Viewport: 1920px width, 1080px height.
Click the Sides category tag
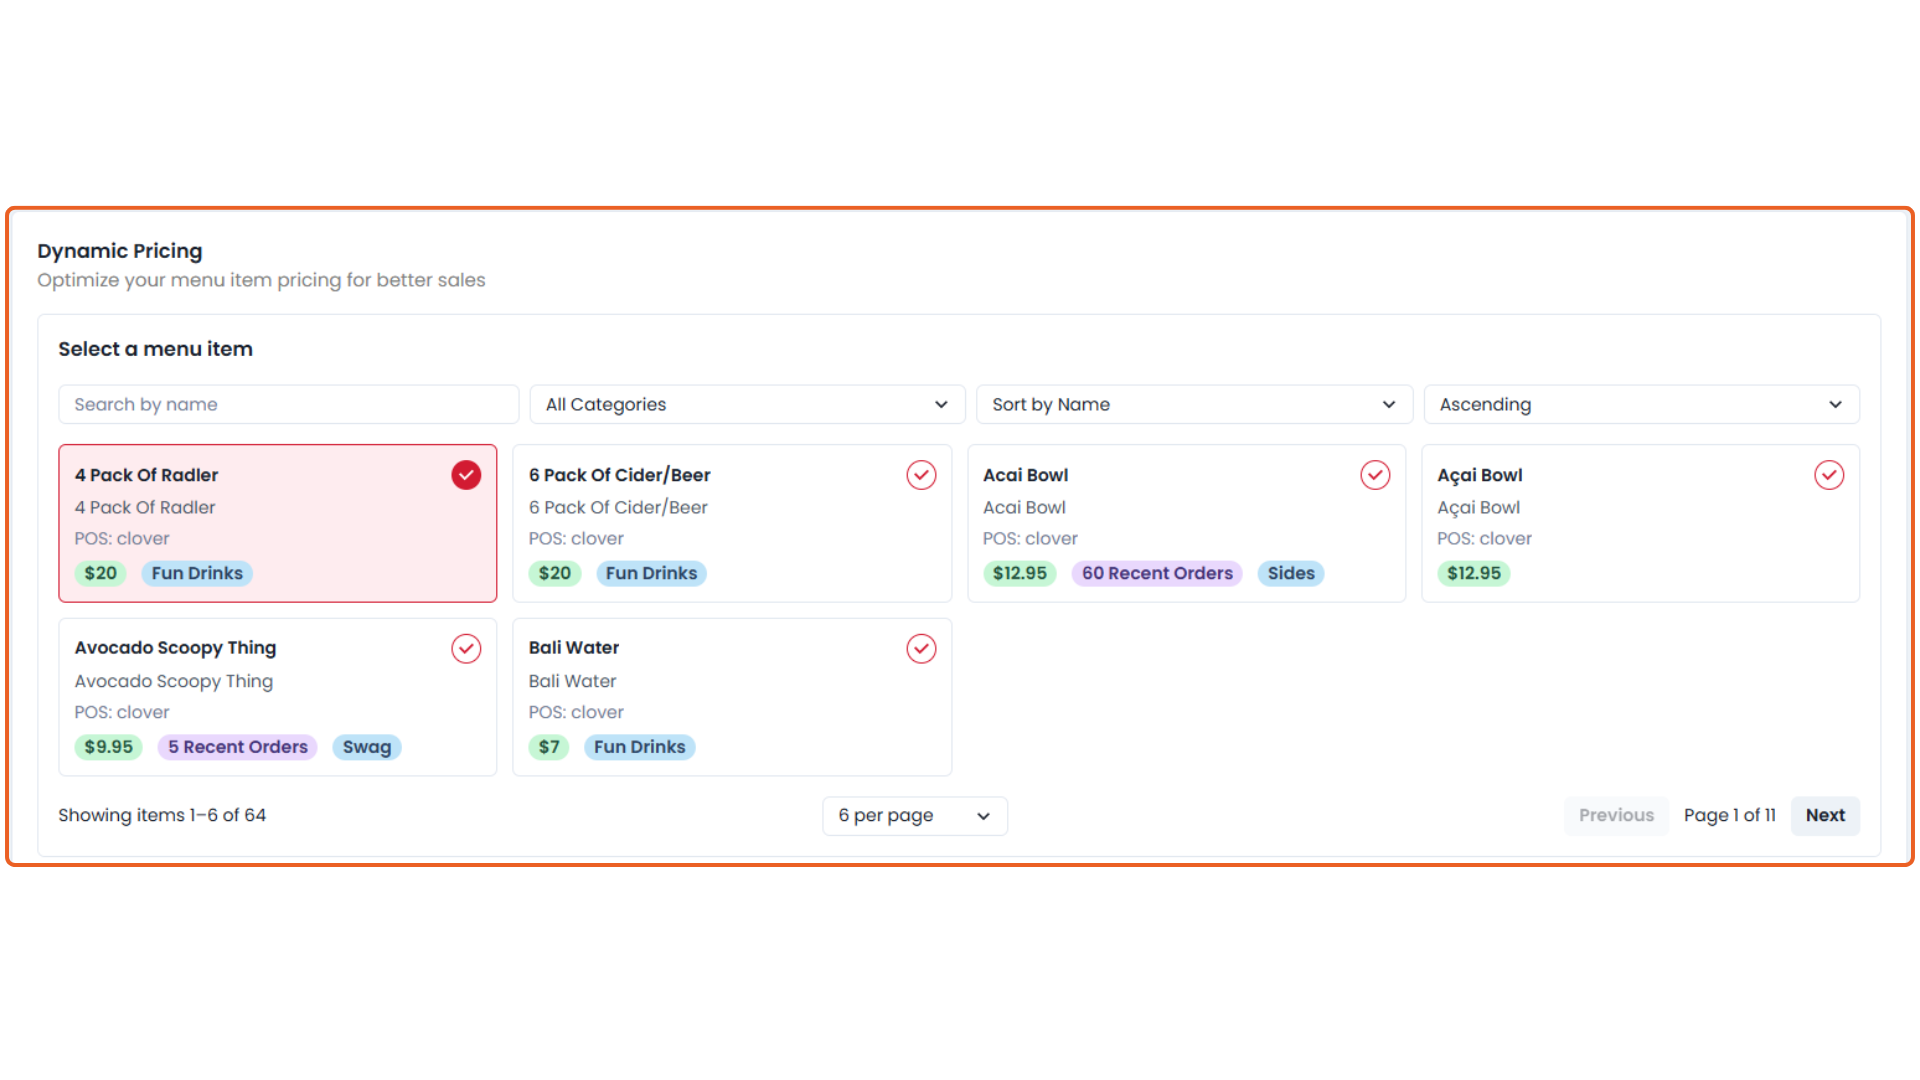[x=1290, y=573]
